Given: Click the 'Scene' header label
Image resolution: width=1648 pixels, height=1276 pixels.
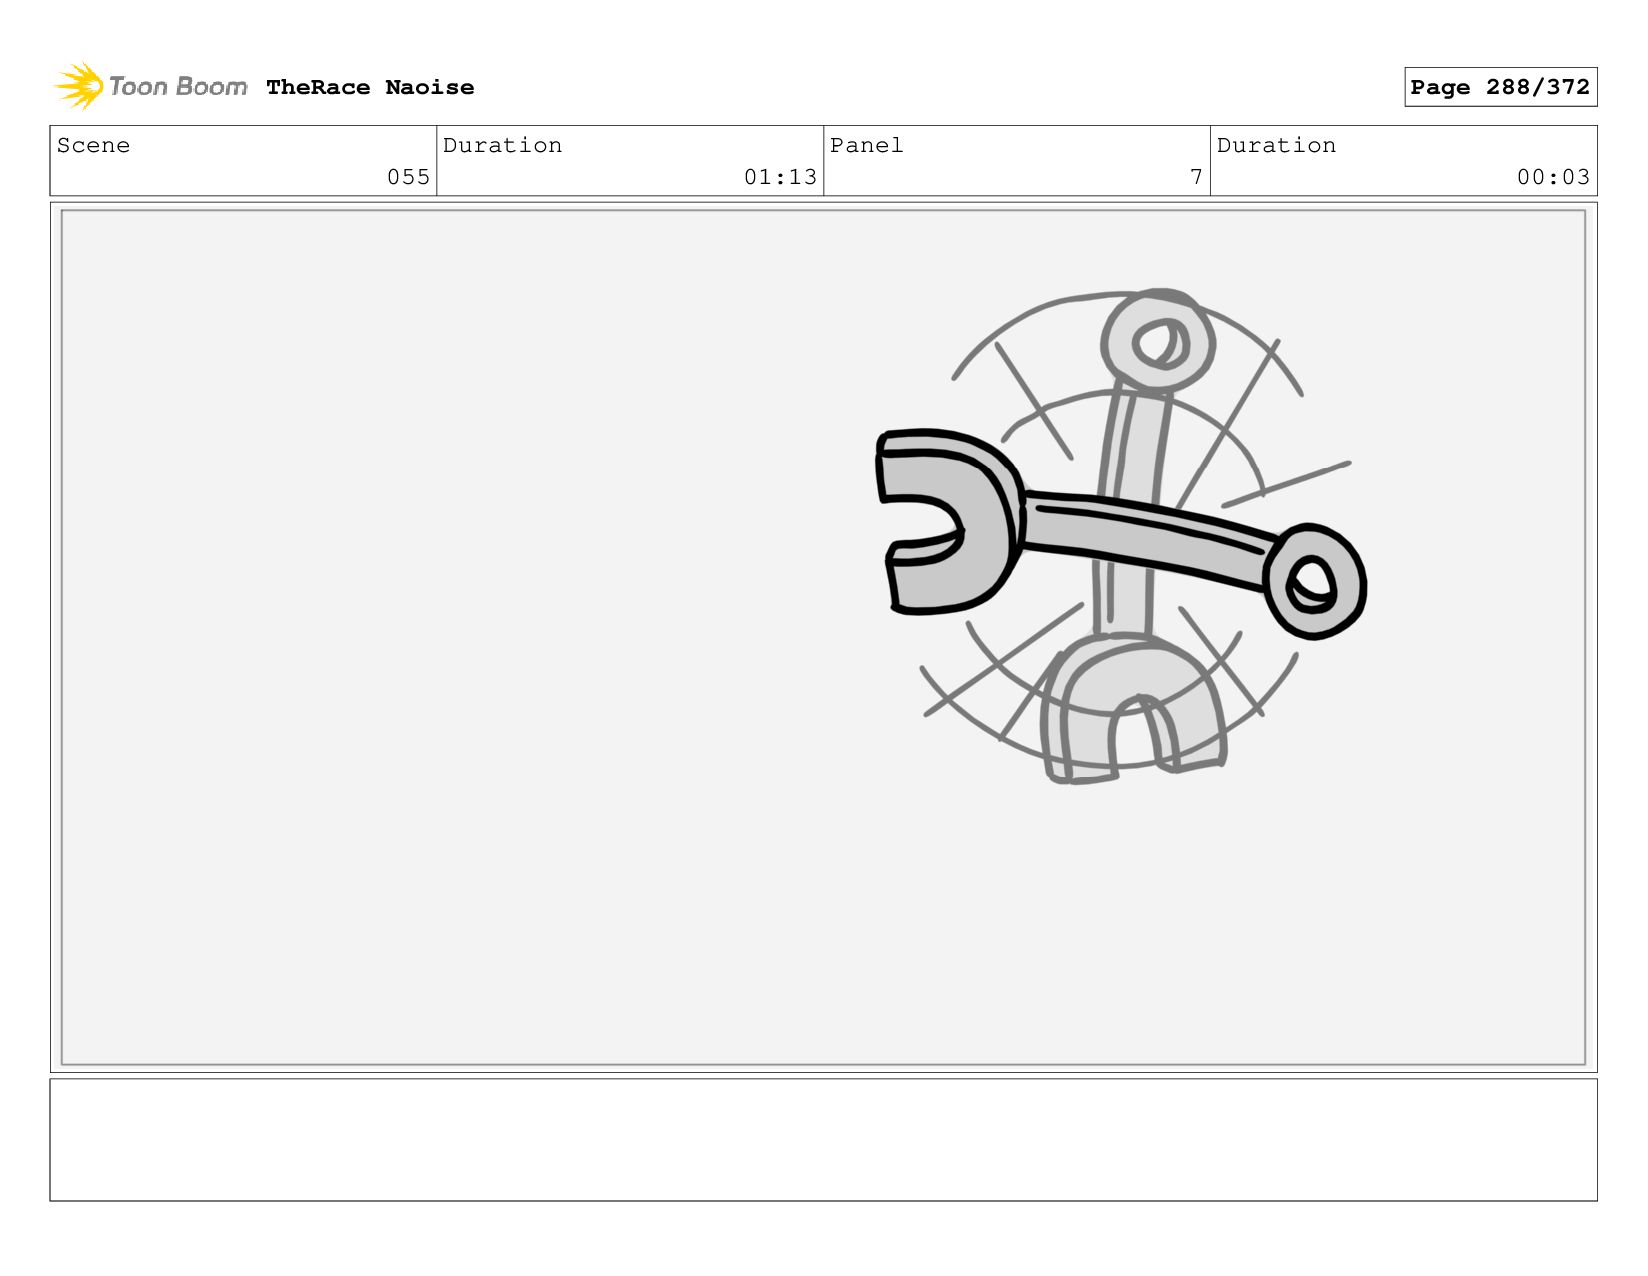Looking at the screenshot, I should [x=93, y=145].
